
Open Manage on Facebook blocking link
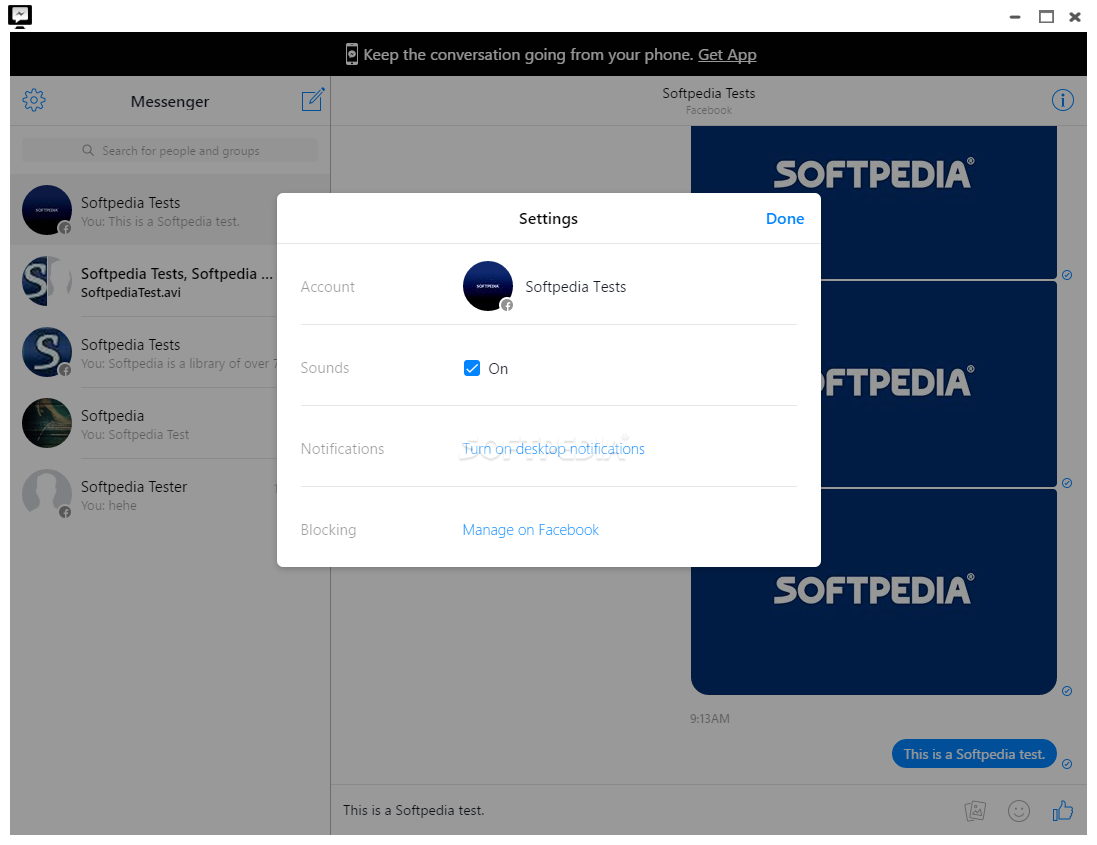click(530, 530)
